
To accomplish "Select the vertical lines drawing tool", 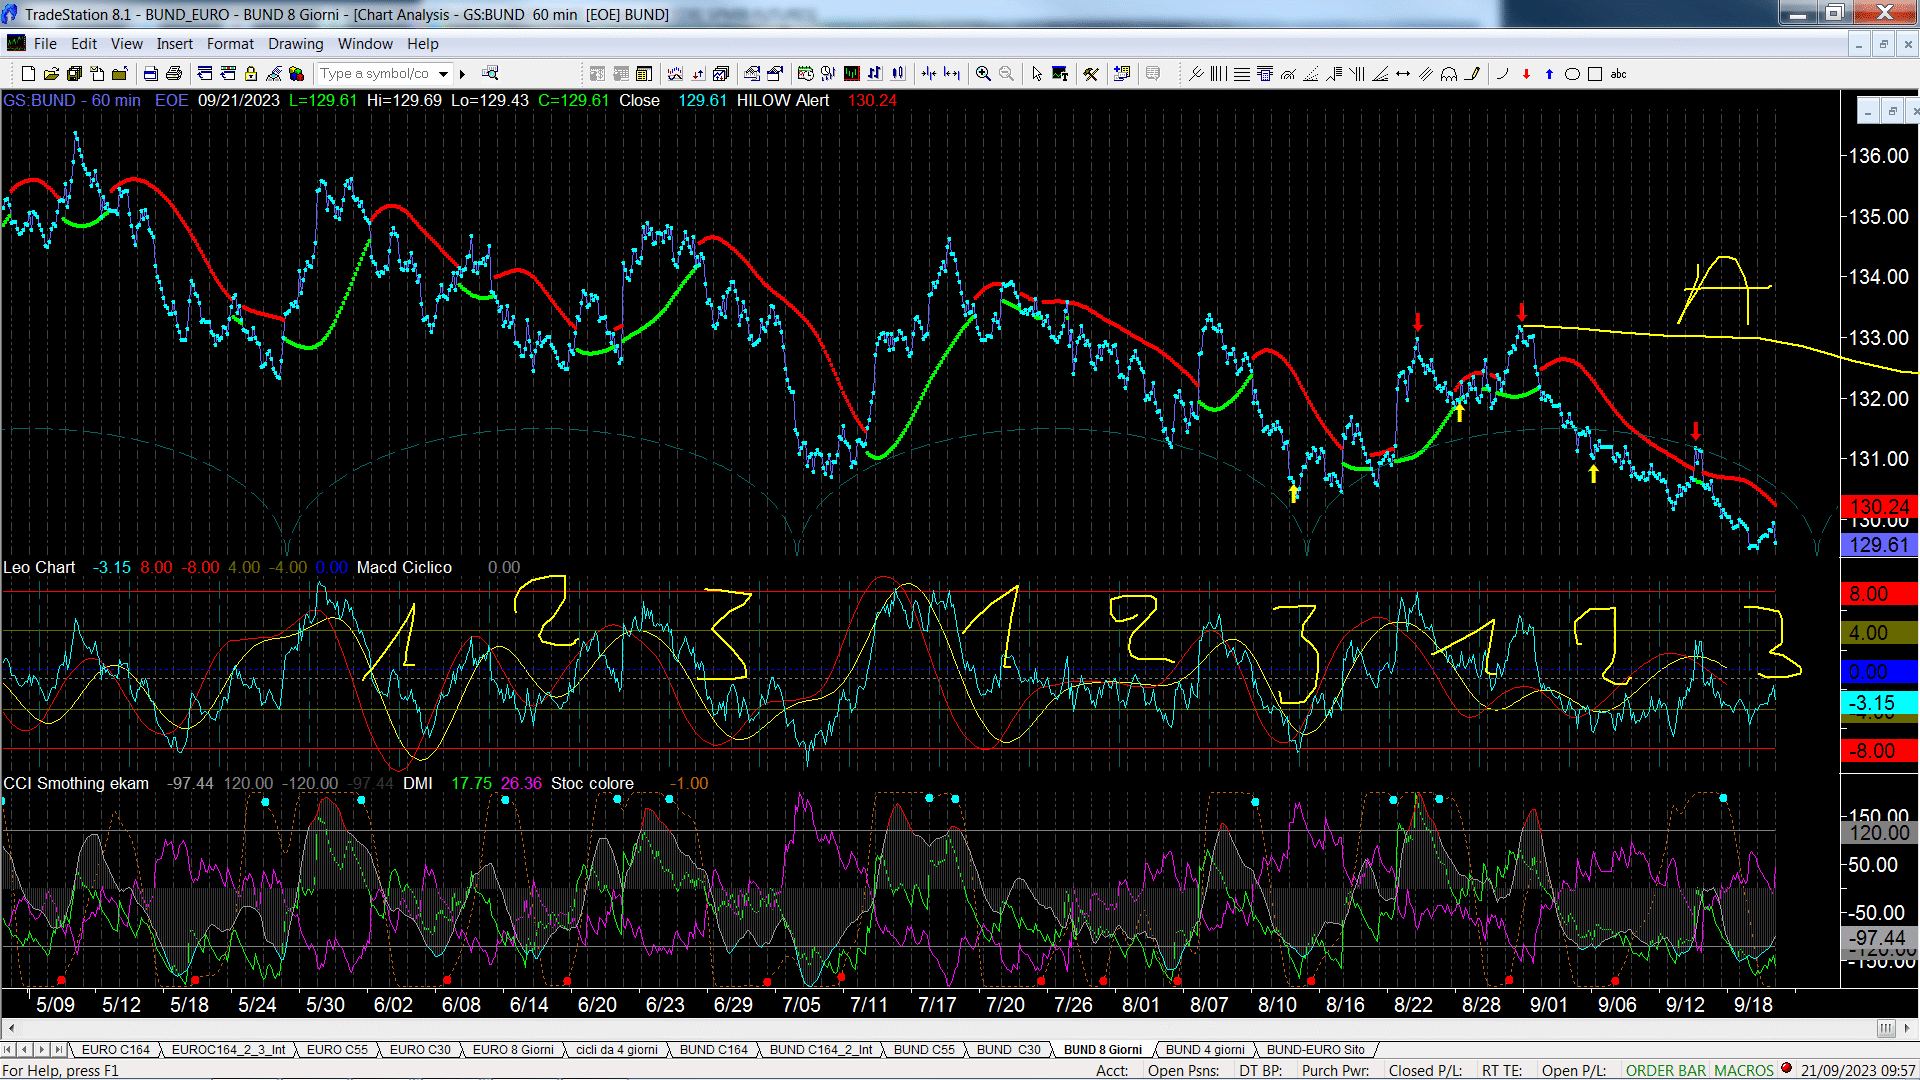I will (1218, 74).
